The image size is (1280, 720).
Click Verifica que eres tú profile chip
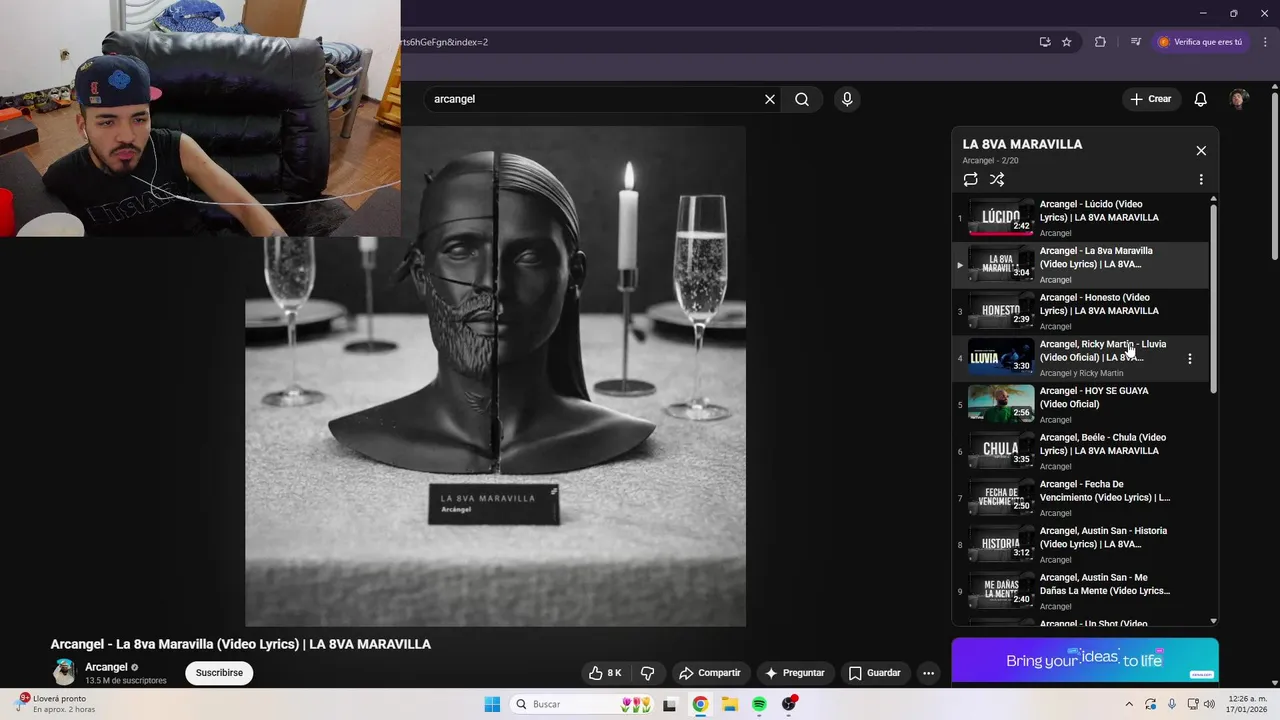(1200, 42)
